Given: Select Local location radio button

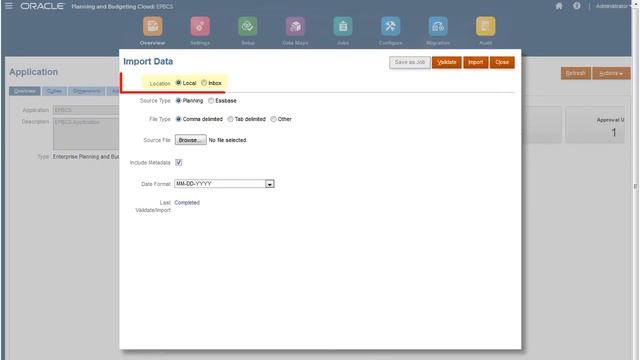Looking at the screenshot, I should coord(178,83).
